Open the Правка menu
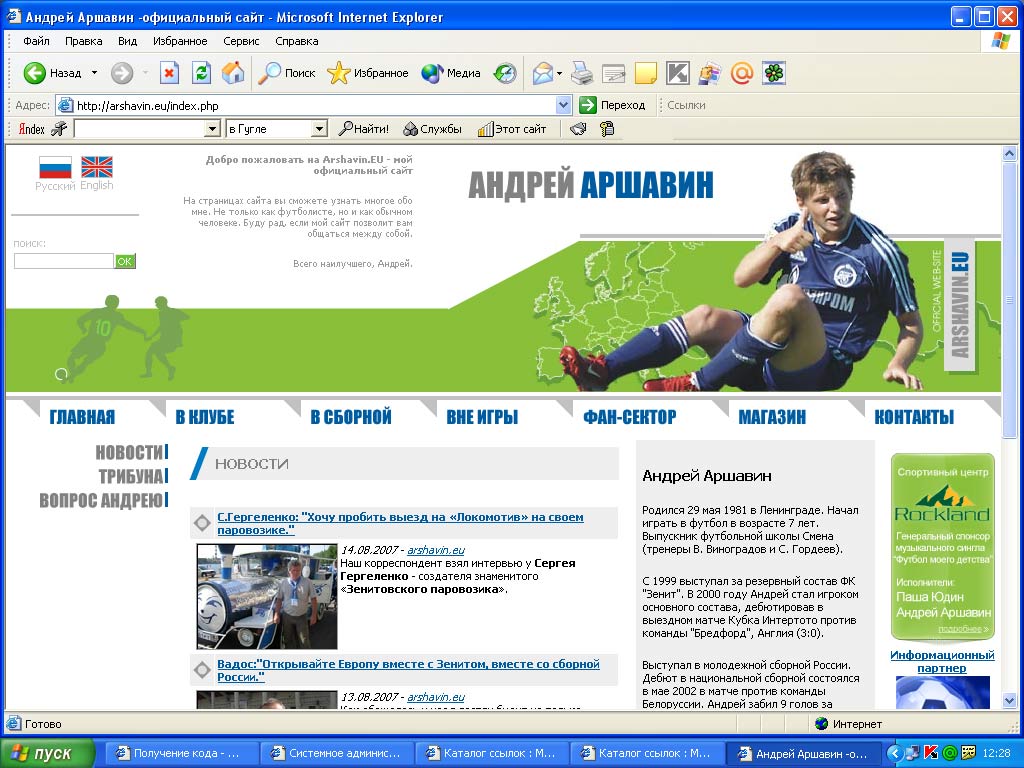This screenshot has width=1024, height=768. tap(84, 41)
